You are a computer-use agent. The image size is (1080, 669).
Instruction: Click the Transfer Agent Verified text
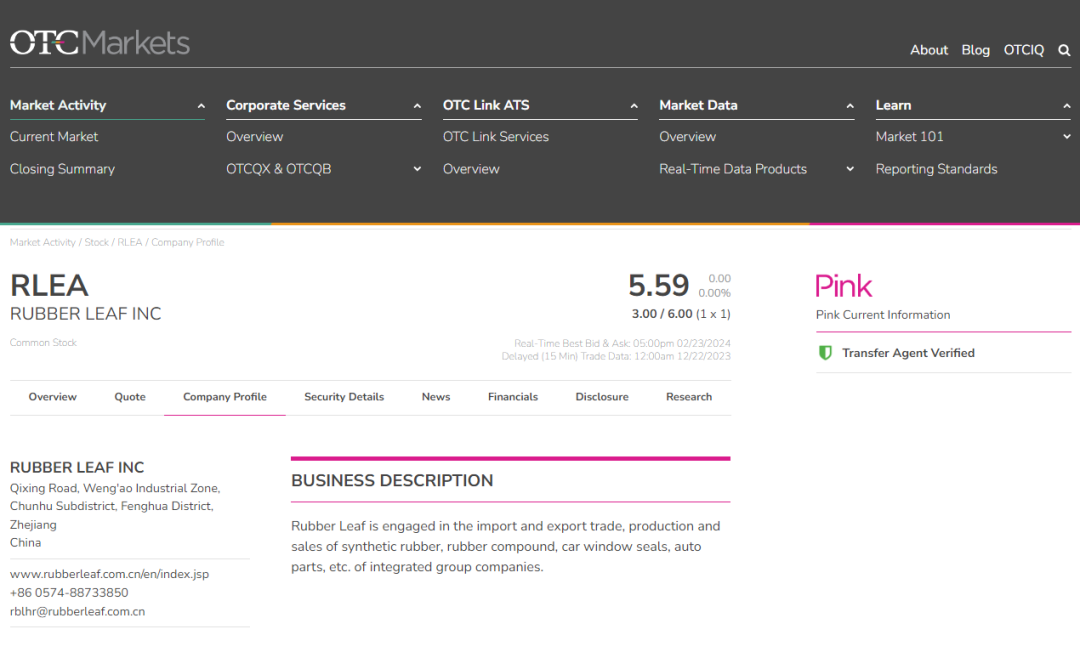coord(908,353)
